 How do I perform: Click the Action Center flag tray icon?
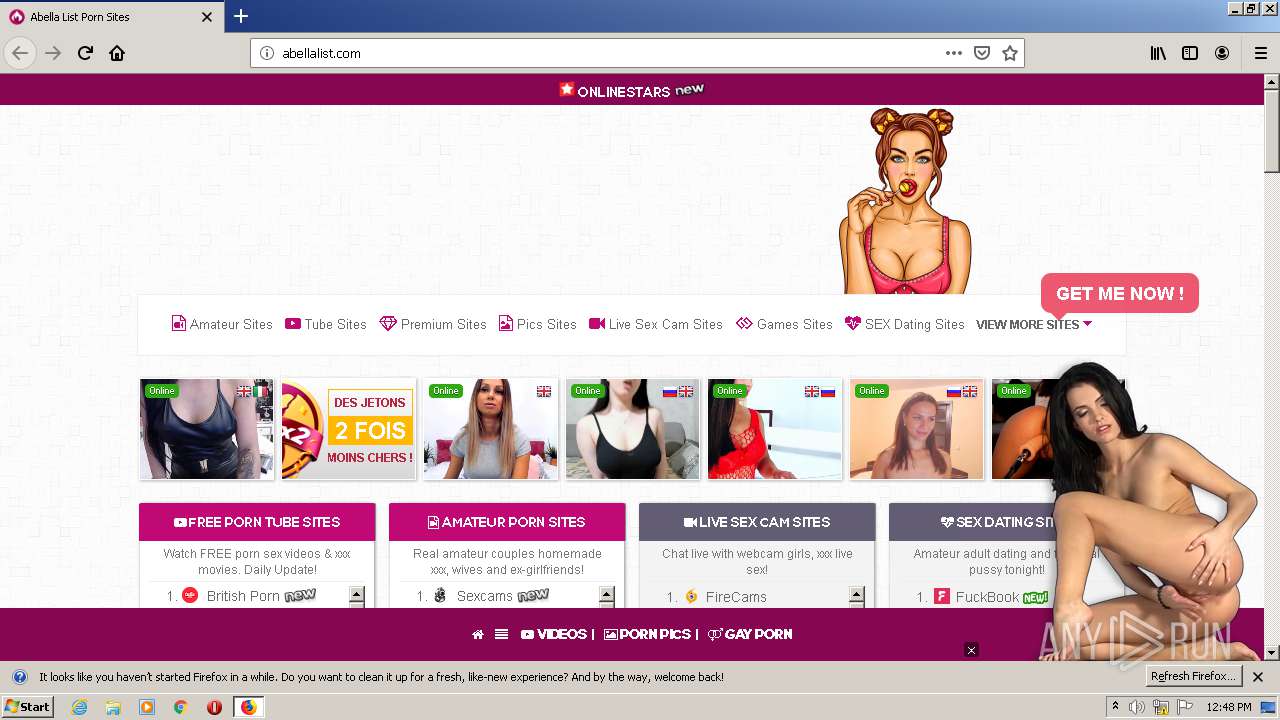click(1185, 707)
